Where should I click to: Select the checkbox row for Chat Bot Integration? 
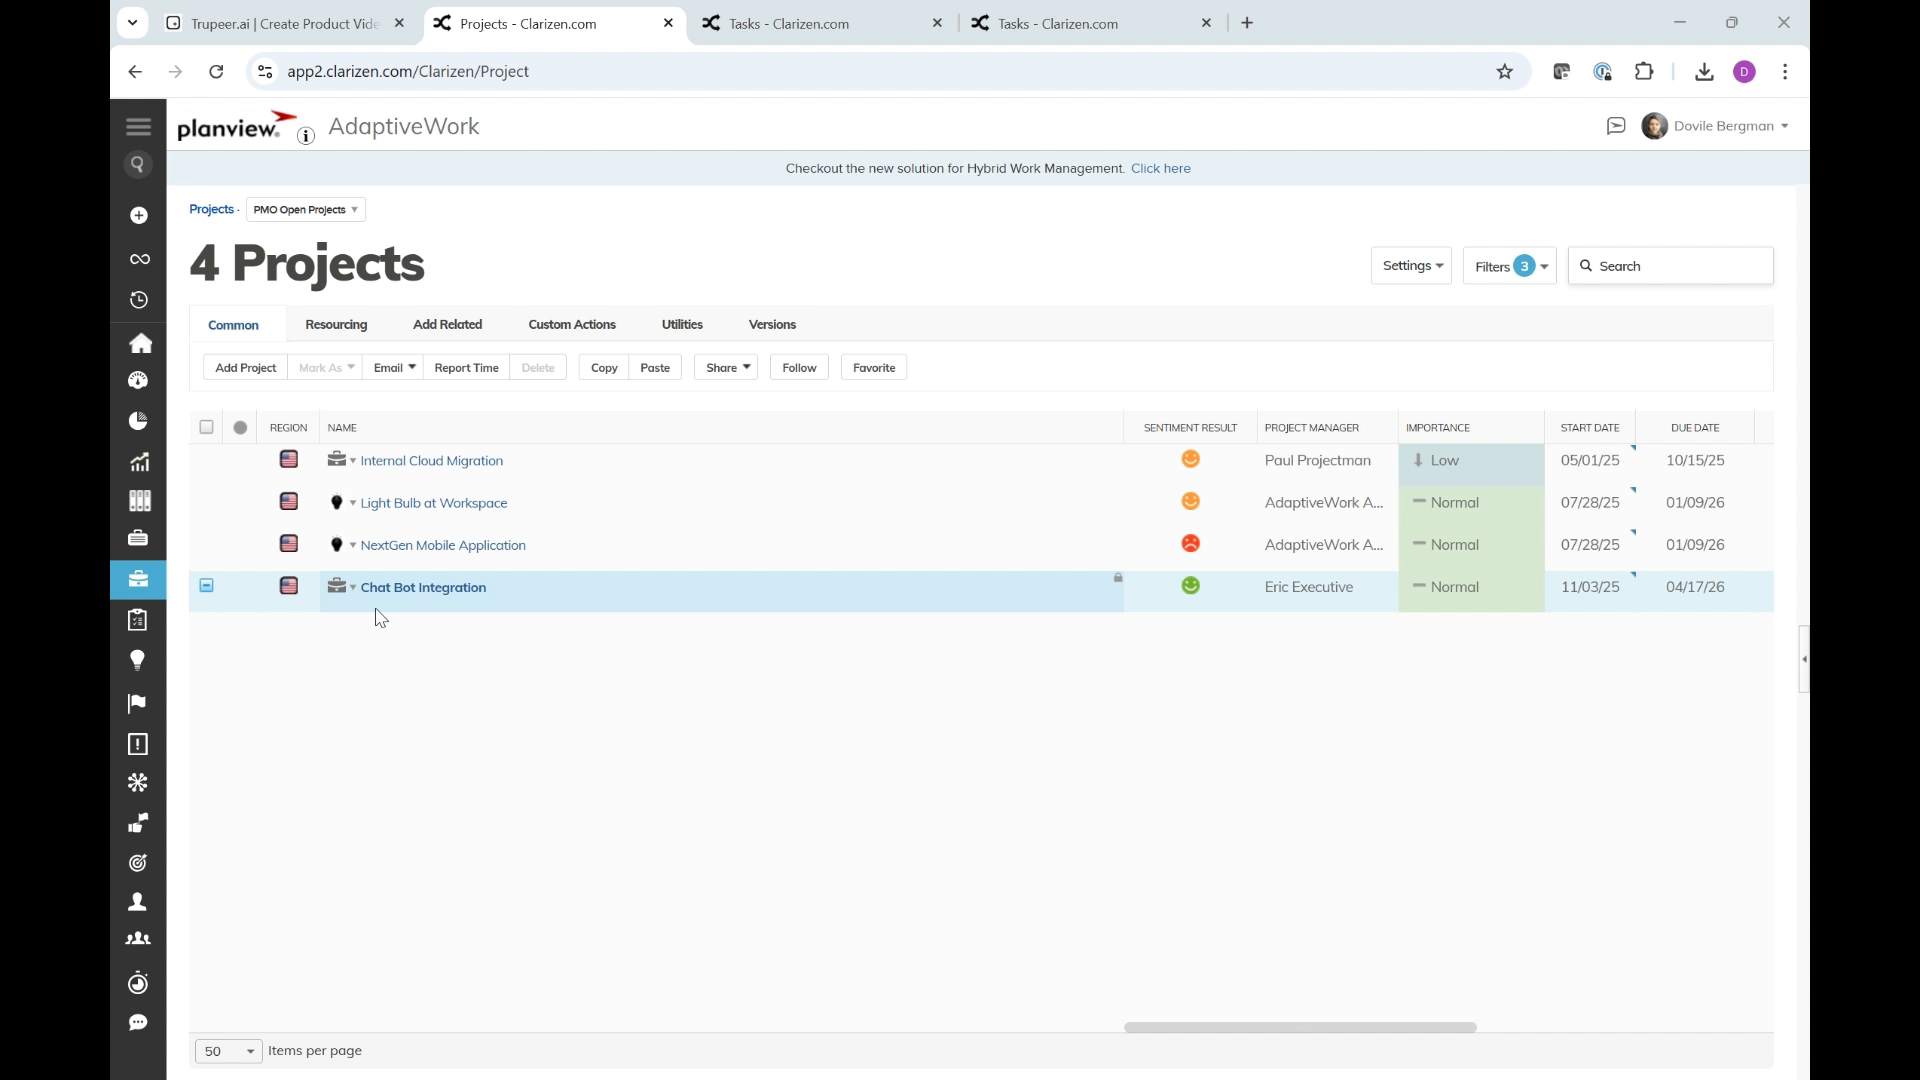click(x=206, y=586)
